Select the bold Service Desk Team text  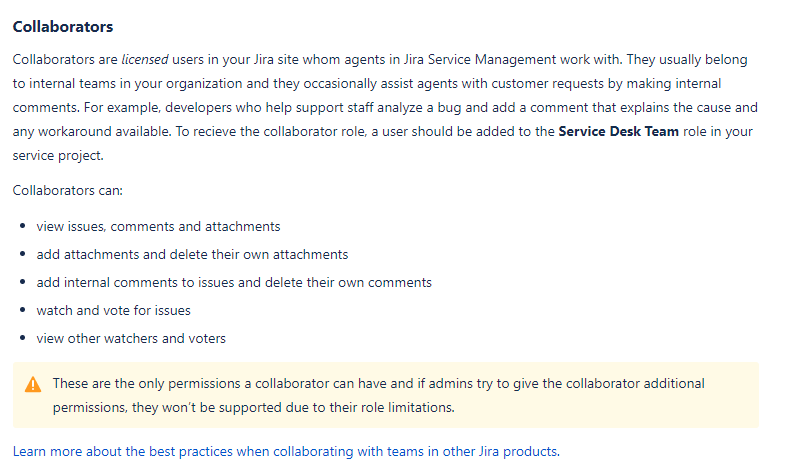coord(618,132)
